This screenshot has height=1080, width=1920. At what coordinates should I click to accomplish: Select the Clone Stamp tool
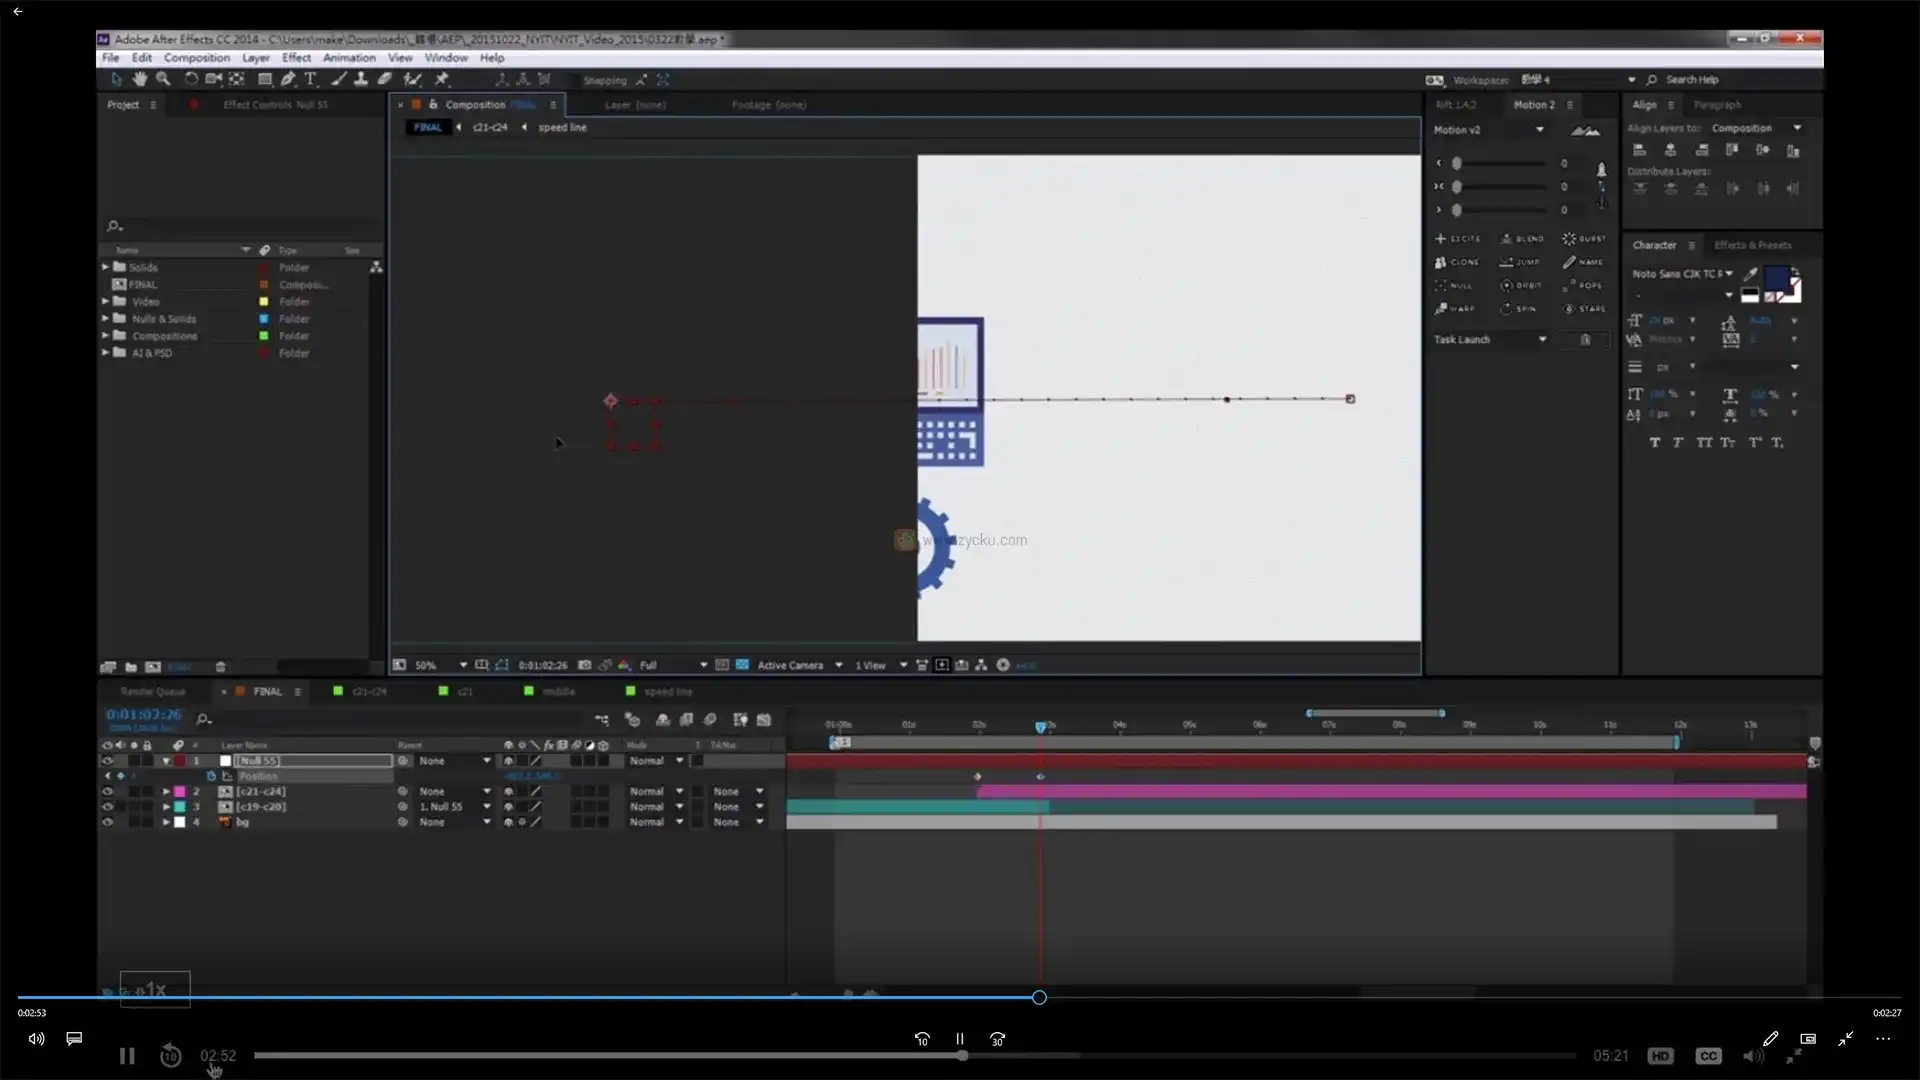click(361, 79)
